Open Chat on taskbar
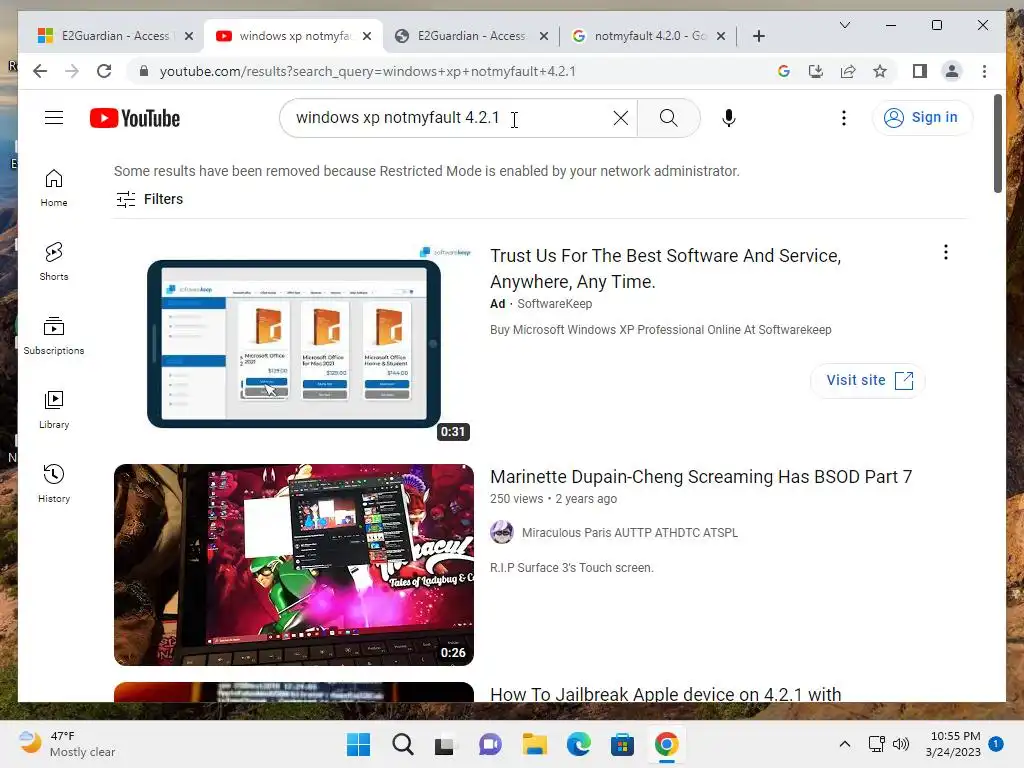 click(490, 744)
